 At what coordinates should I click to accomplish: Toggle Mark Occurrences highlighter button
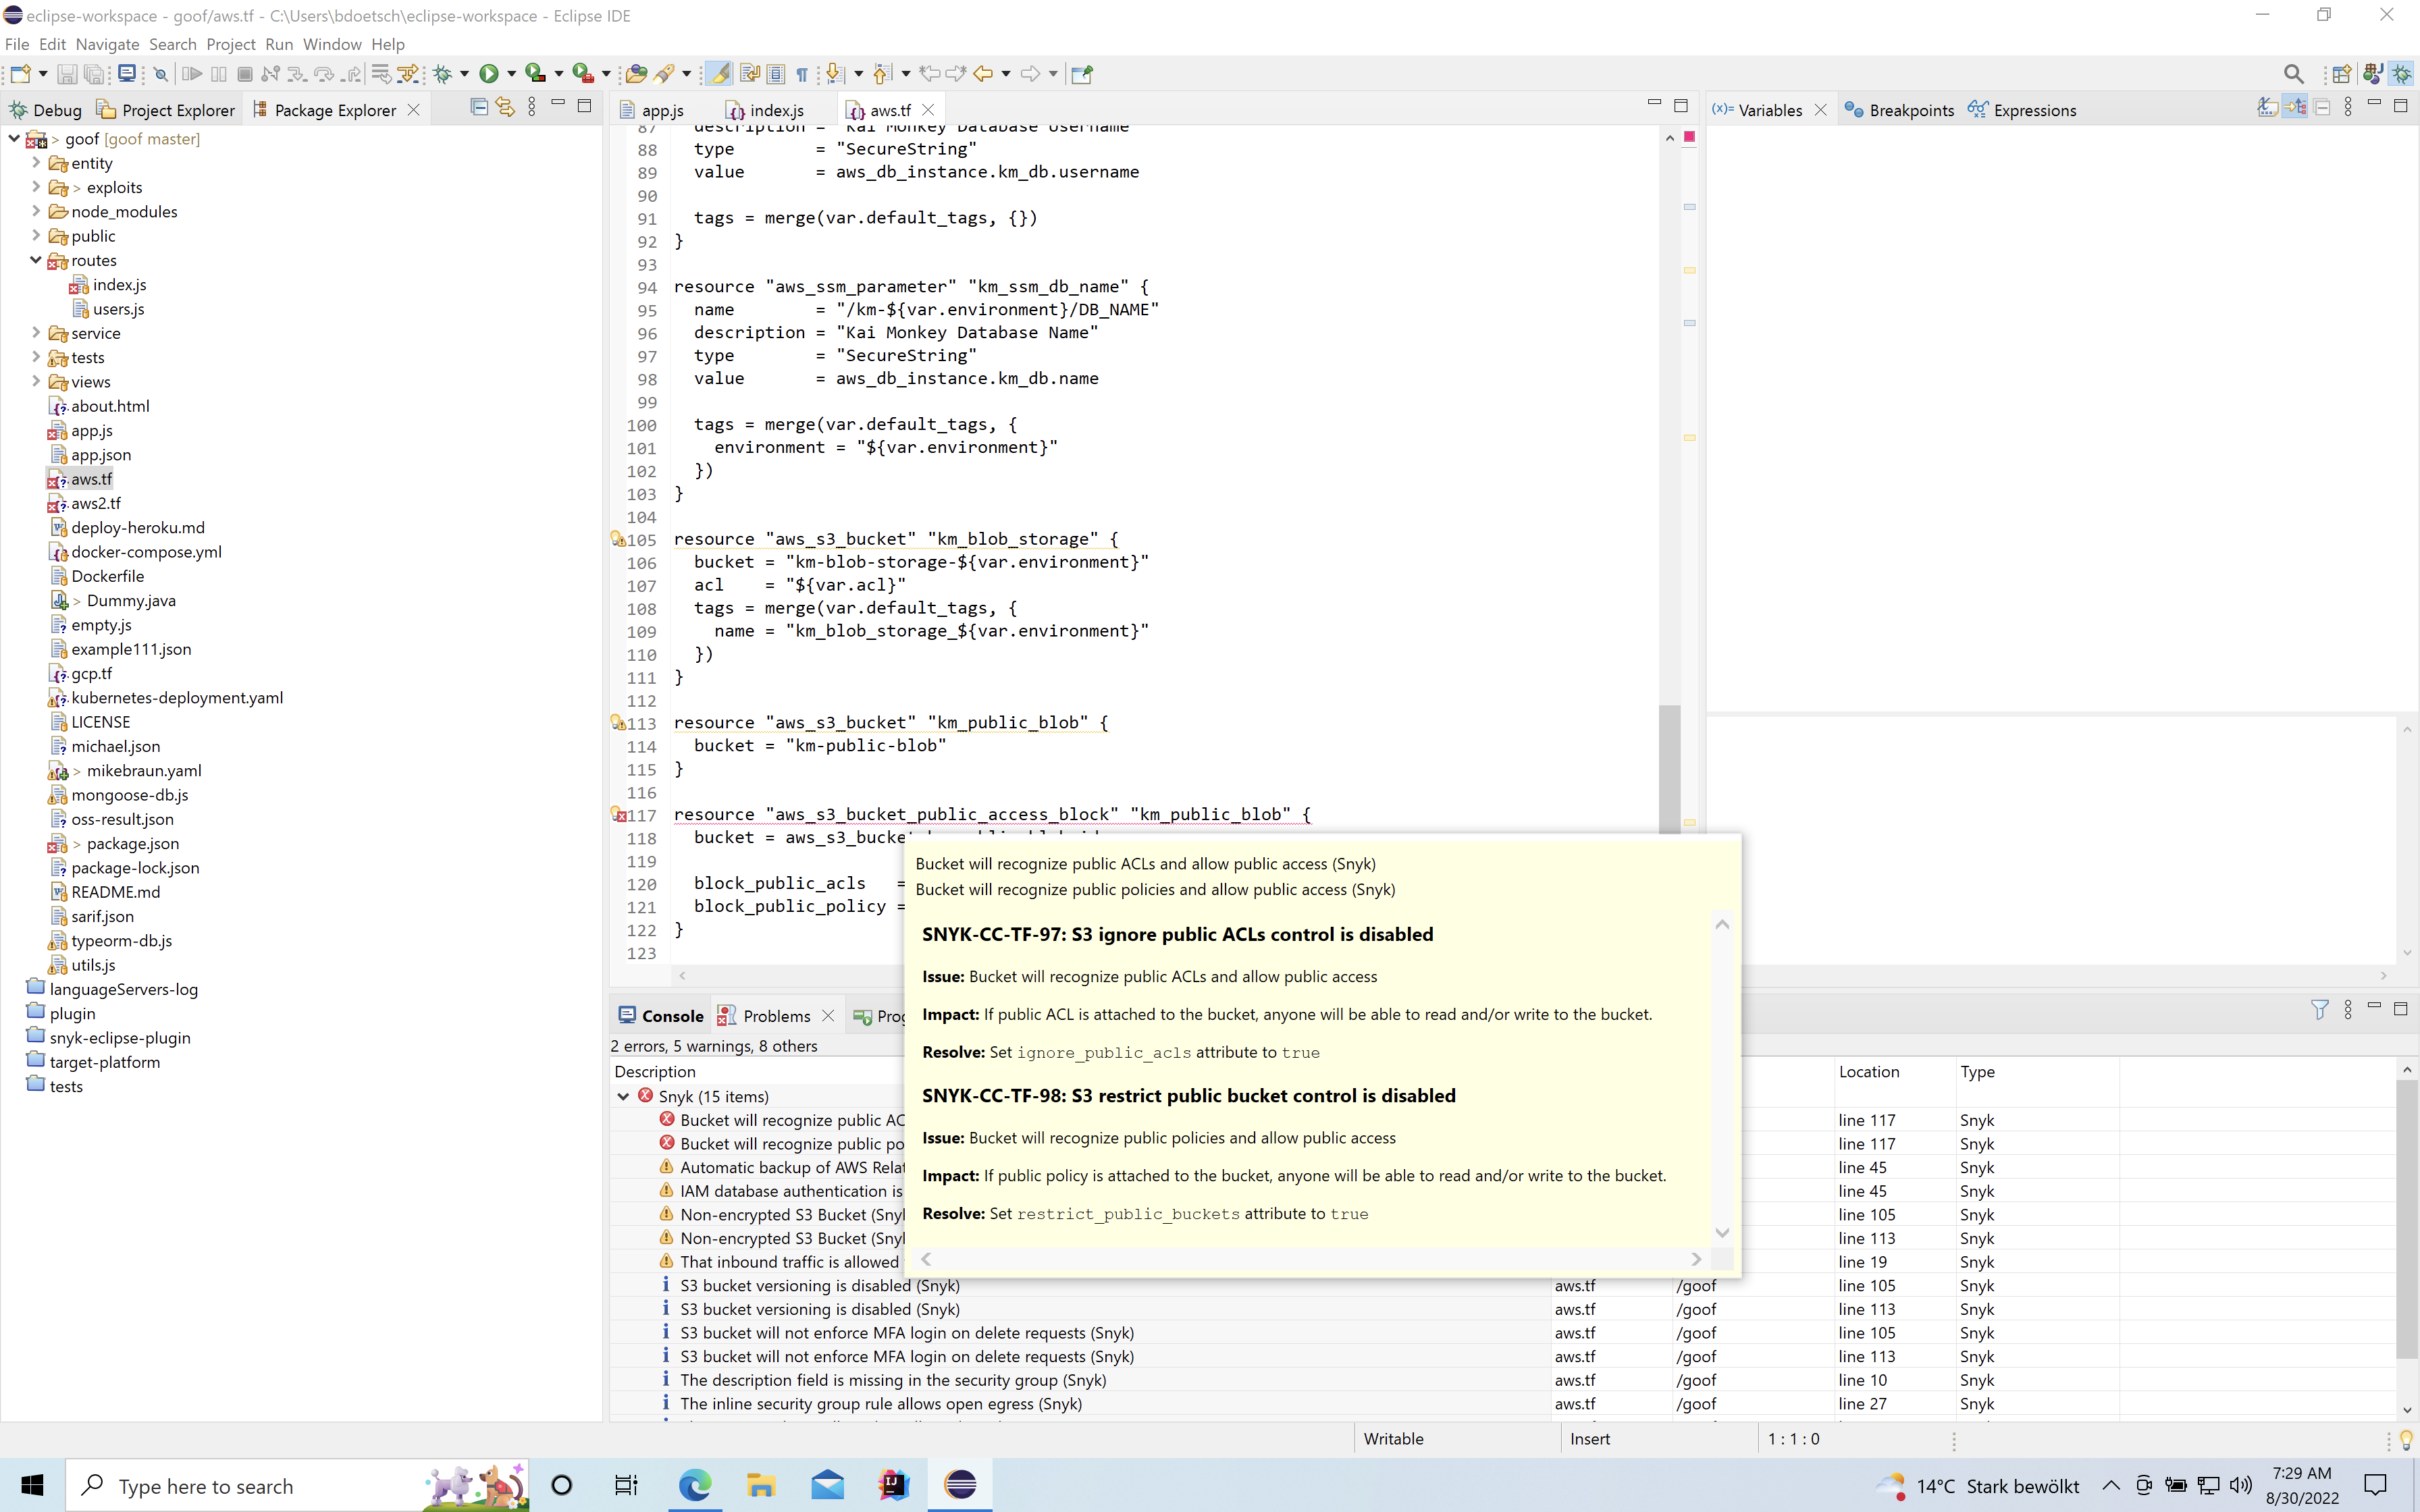pos(718,74)
